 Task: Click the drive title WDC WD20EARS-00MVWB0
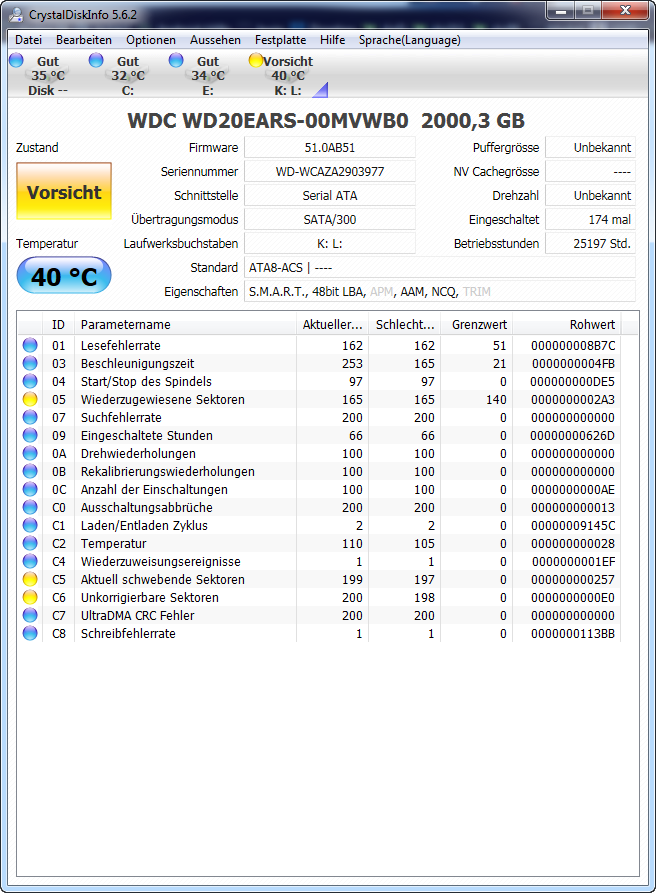tap(268, 121)
